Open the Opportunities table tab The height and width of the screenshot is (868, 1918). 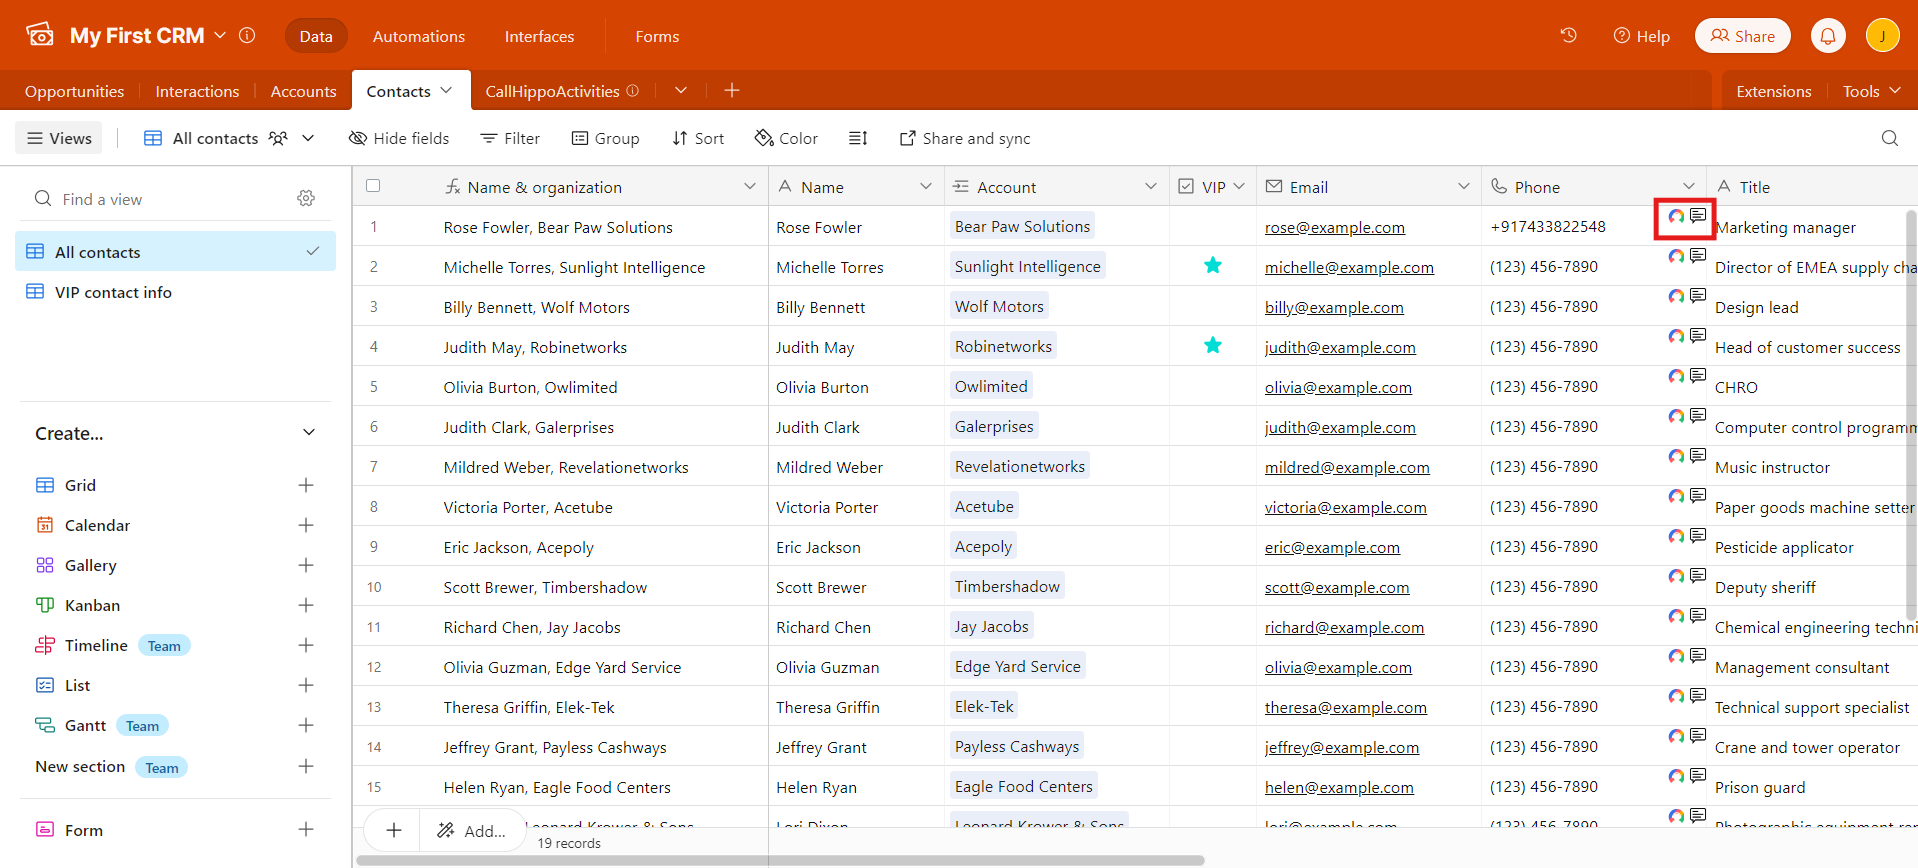pos(74,91)
